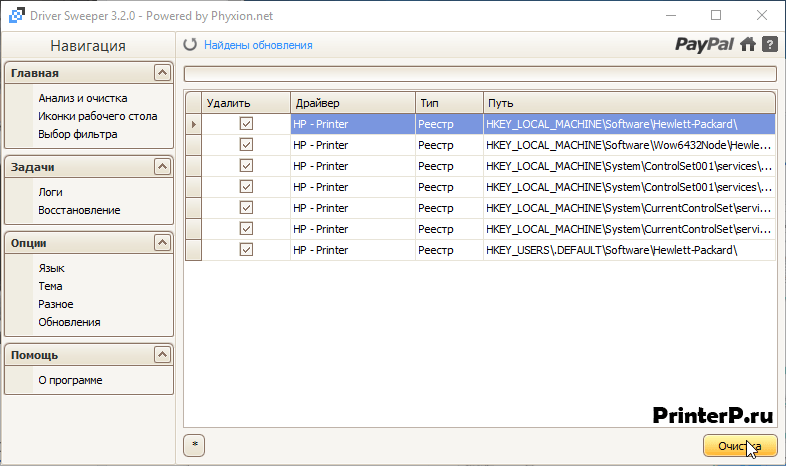Click the refresh updates icon

[x=190, y=45]
